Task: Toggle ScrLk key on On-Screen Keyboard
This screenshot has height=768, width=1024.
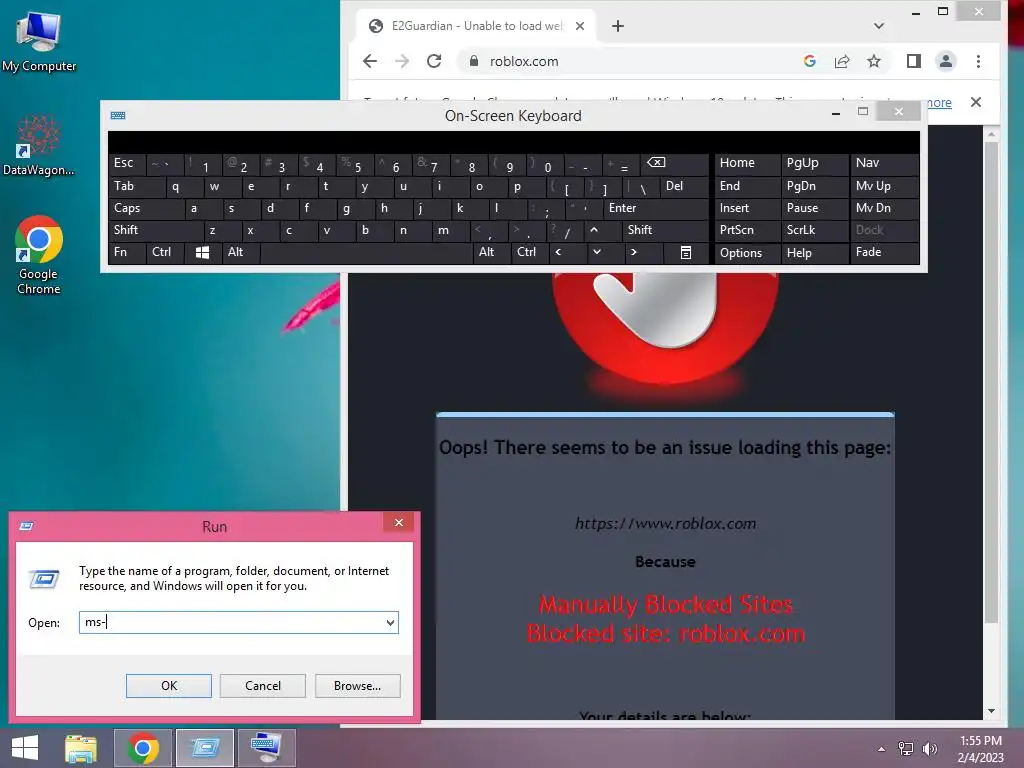Action: pyautogui.click(x=814, y=230)
